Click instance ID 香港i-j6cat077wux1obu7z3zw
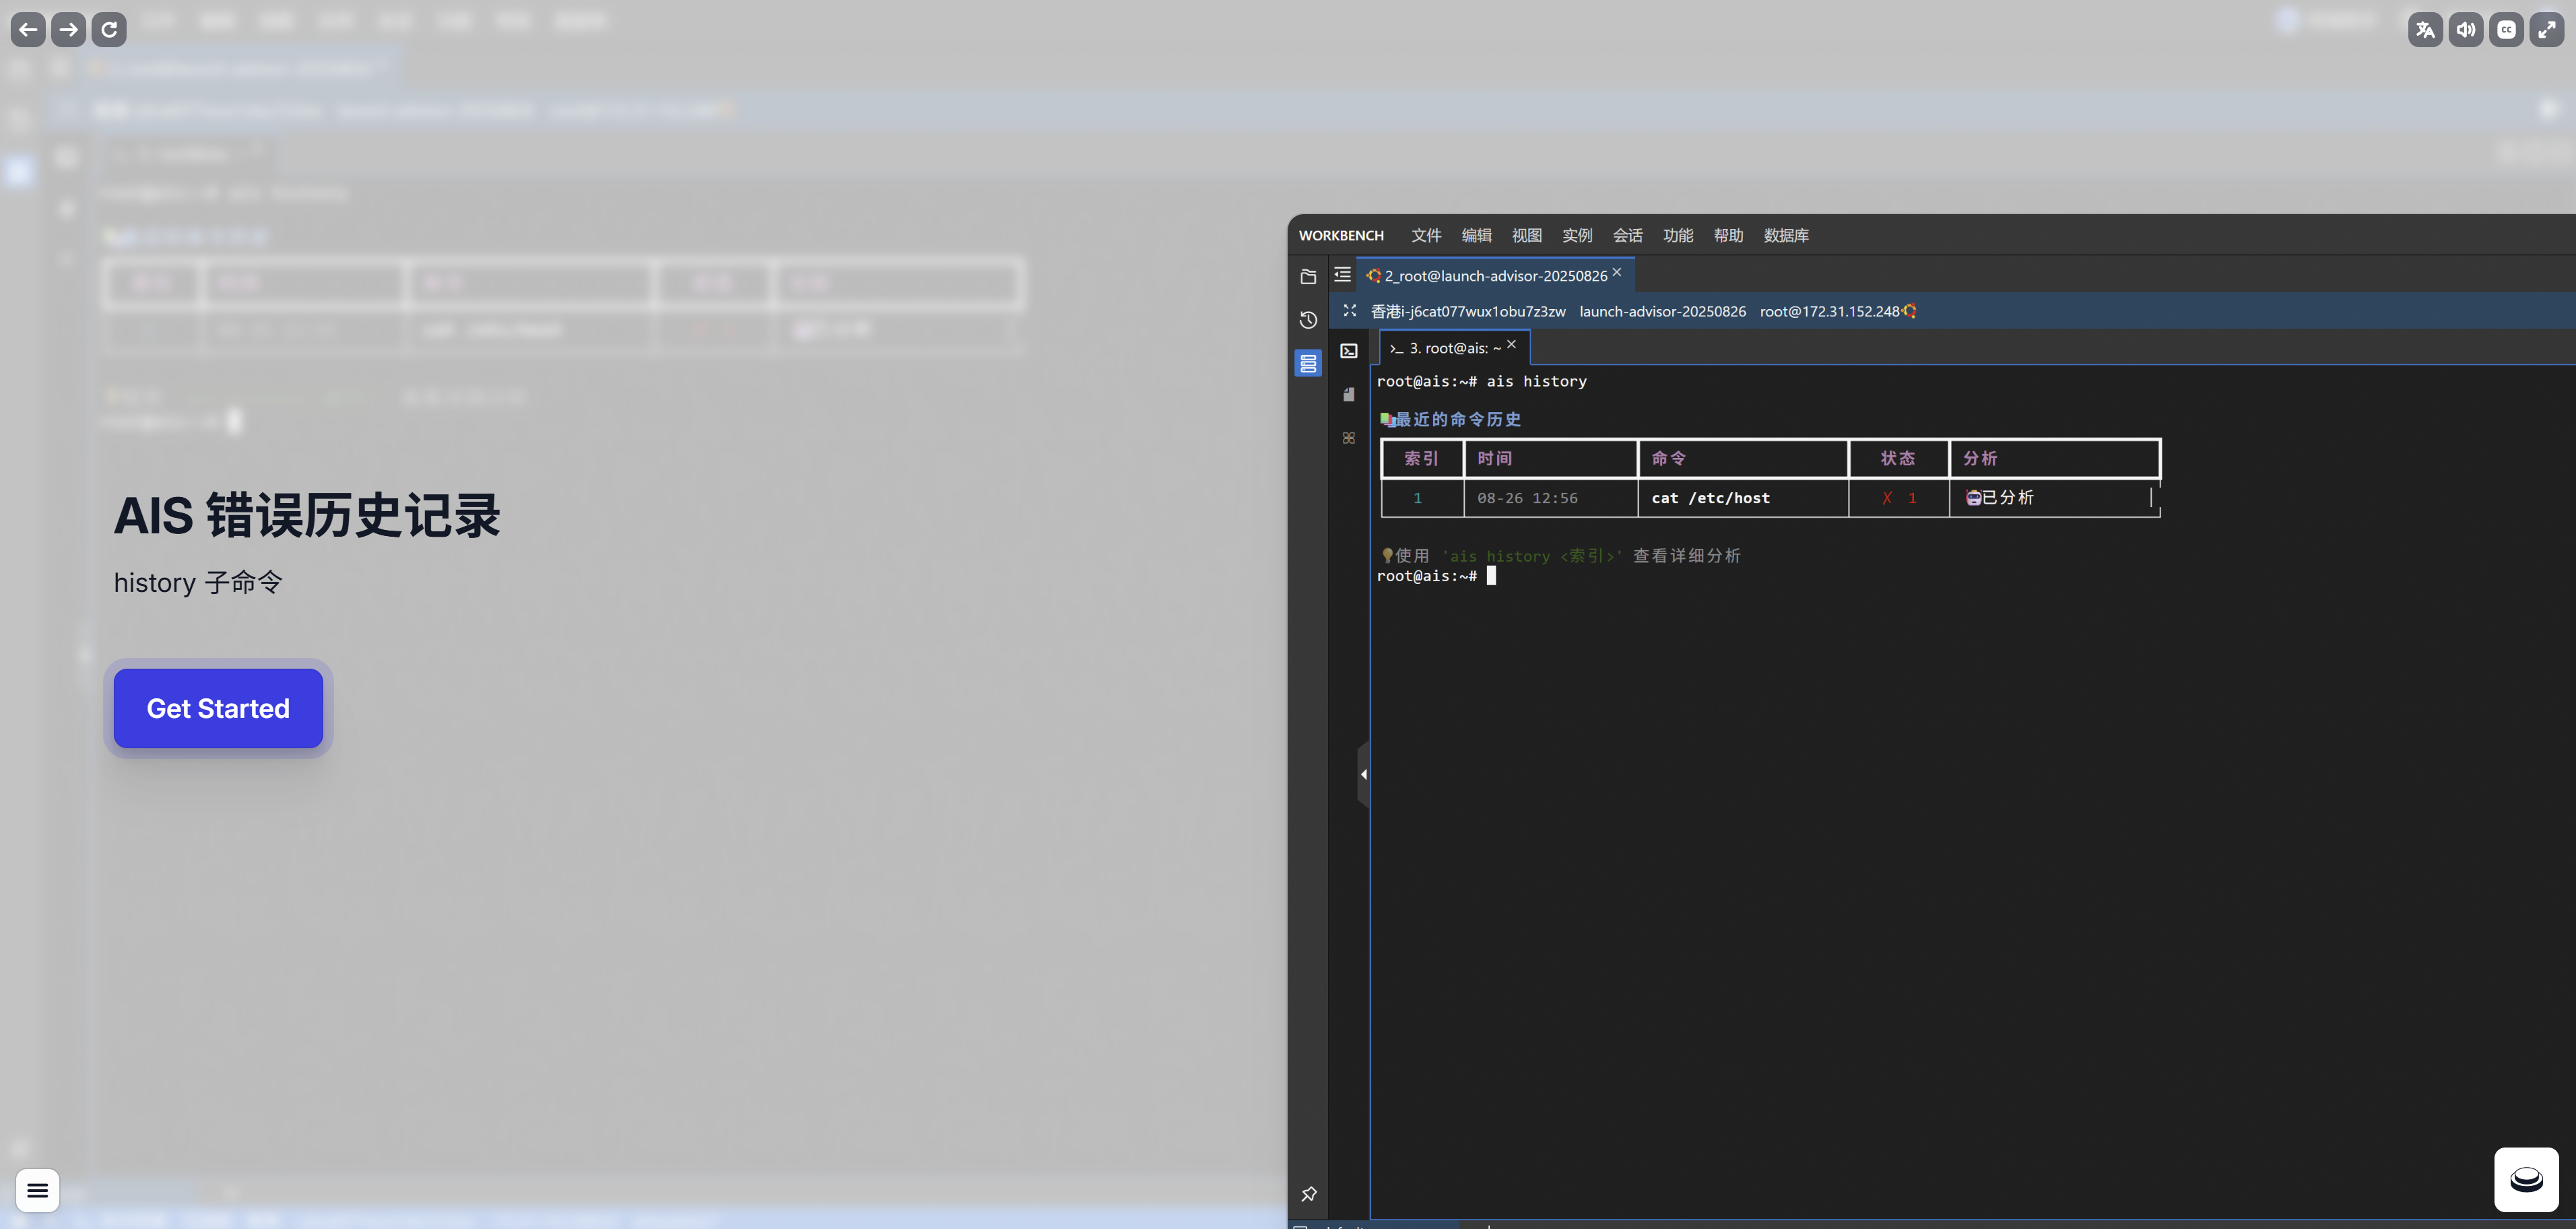The height and width of the screenshot is (1229, 2576). 1468,311
